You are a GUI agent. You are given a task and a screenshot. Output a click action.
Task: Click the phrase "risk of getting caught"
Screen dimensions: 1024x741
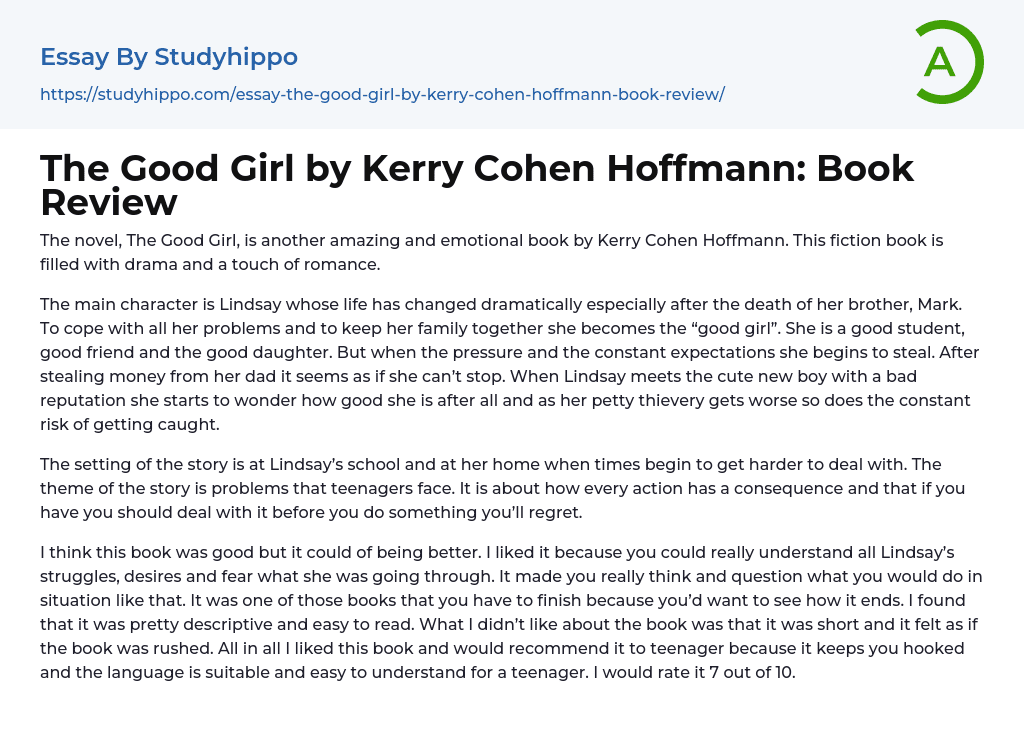click(x=128, y=423)
